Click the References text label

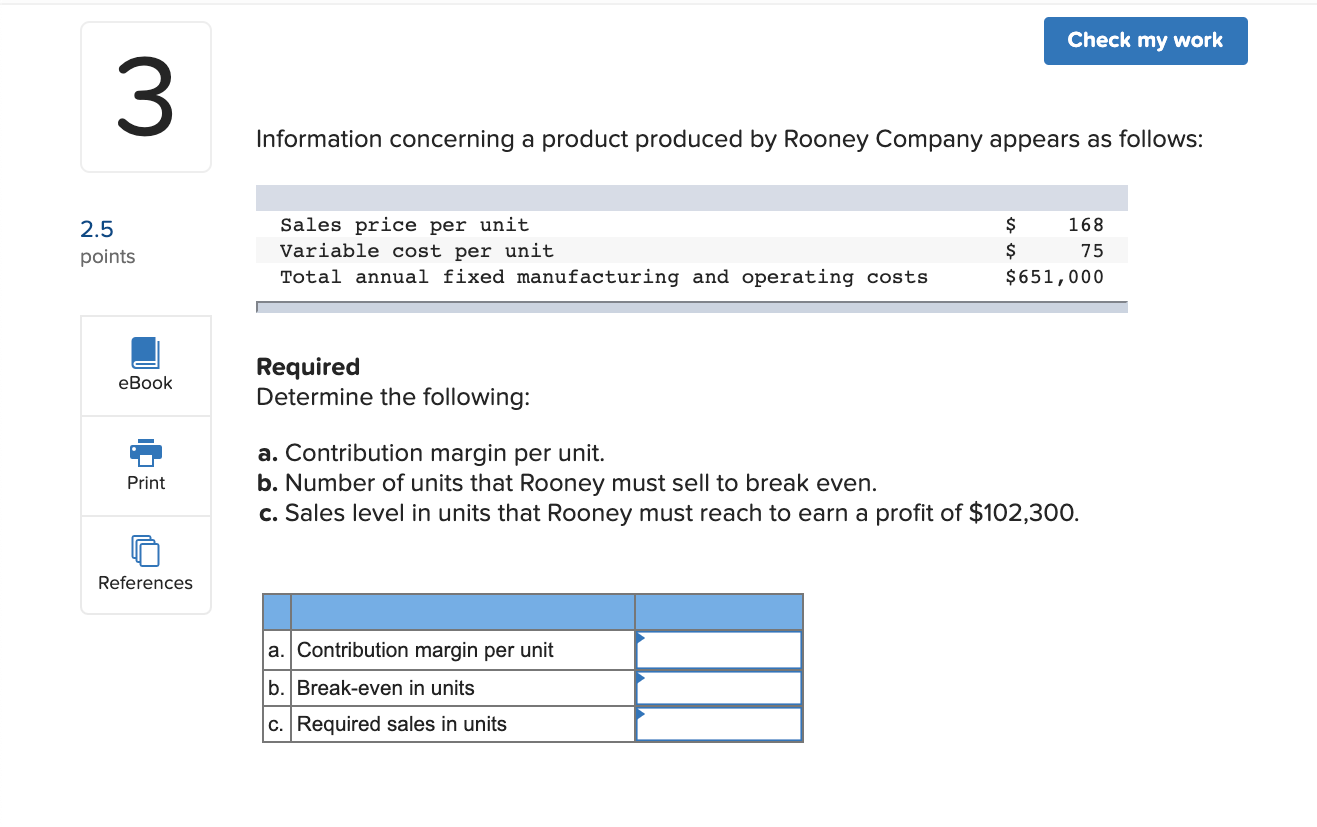145,582
